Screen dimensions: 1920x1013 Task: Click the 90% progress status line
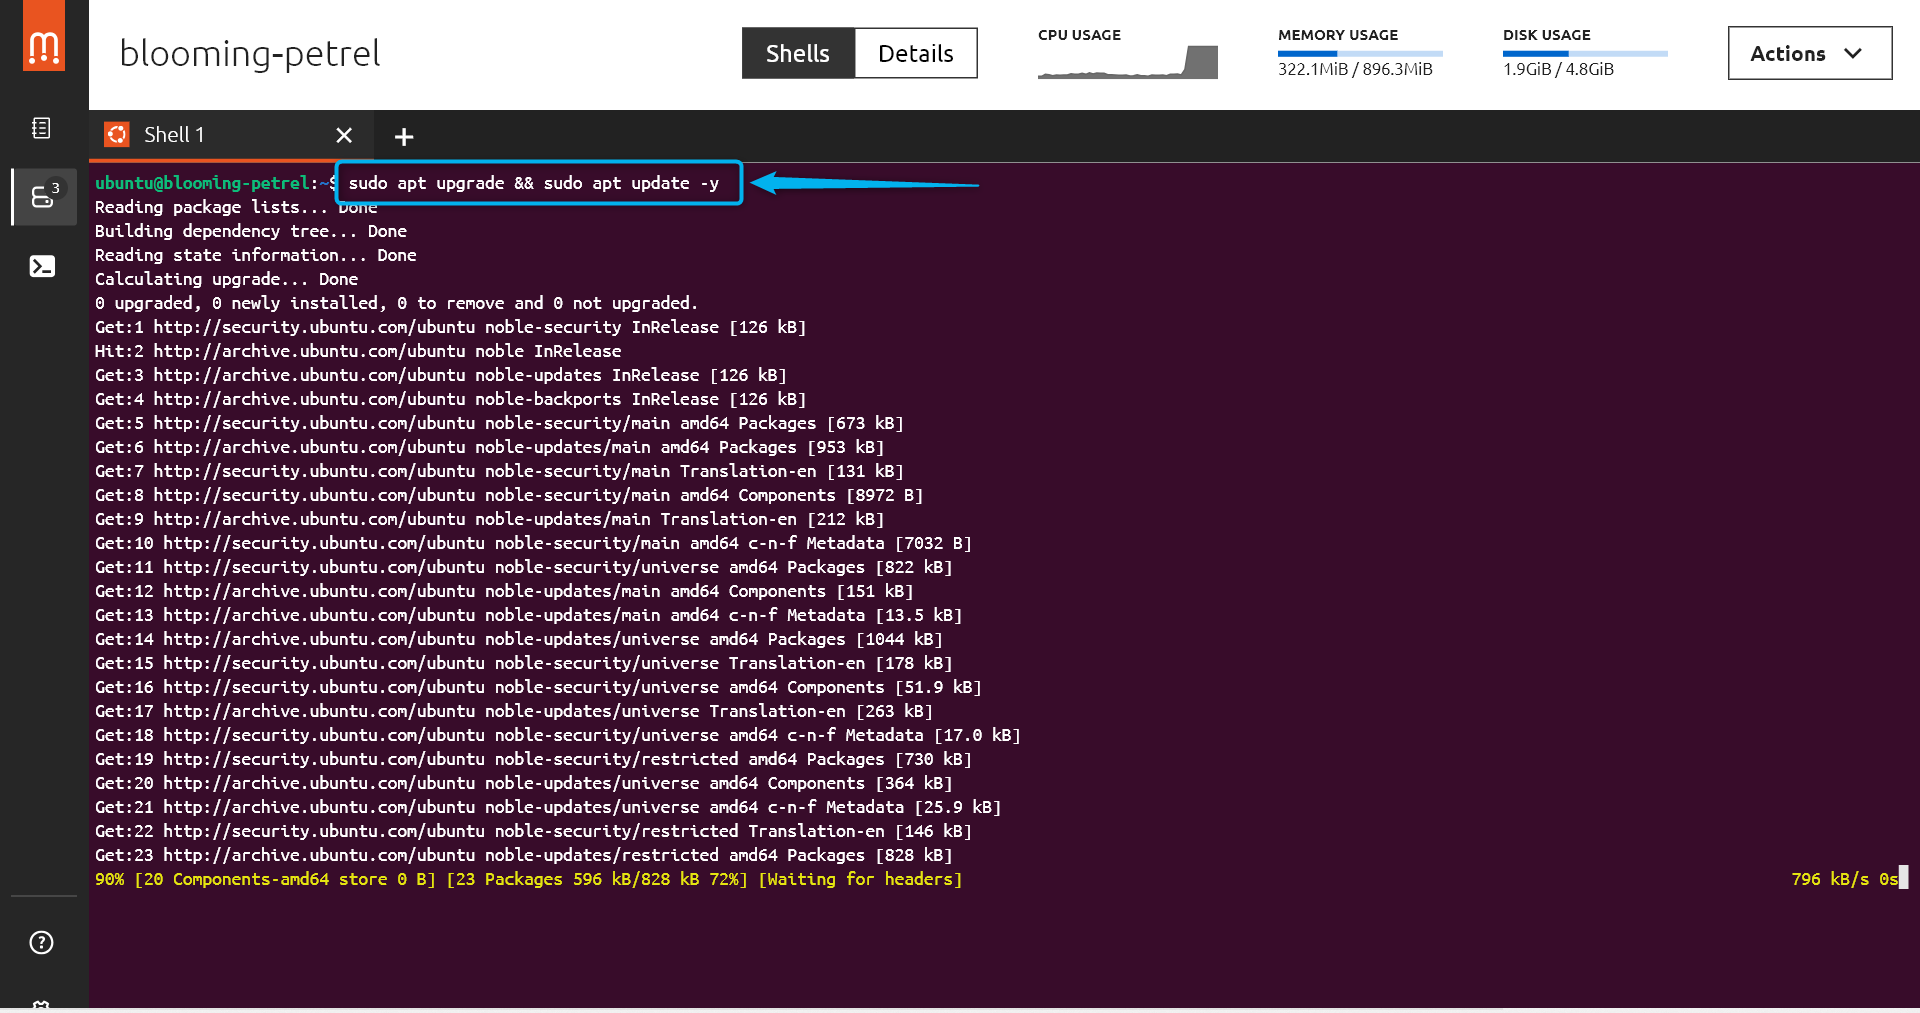(x=528, y=879)
